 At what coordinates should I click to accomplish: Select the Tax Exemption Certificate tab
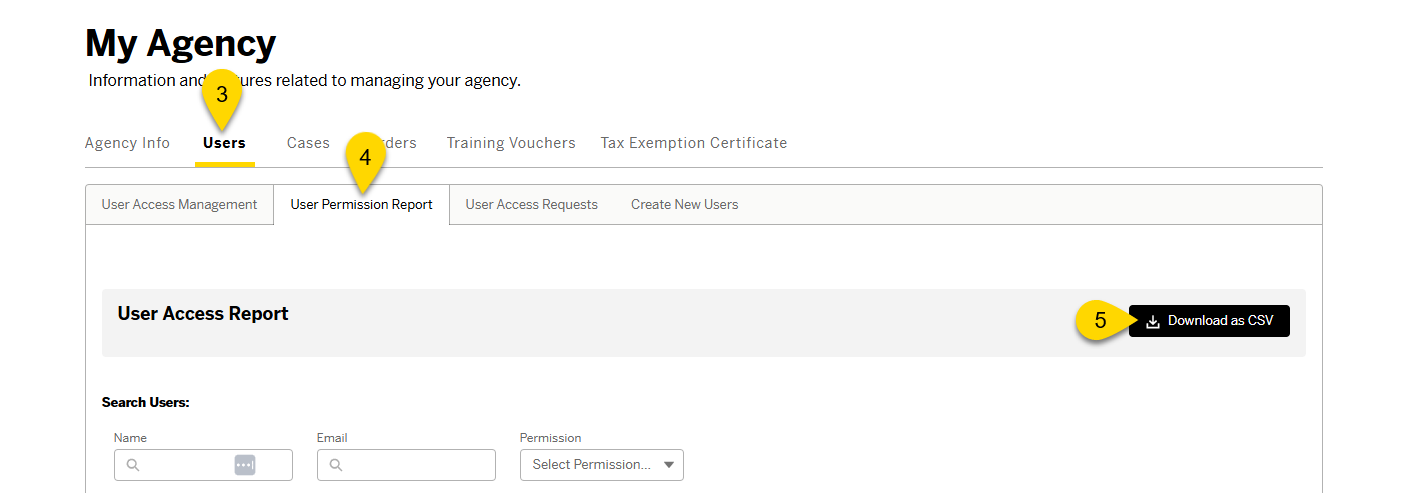pos(694,143)
